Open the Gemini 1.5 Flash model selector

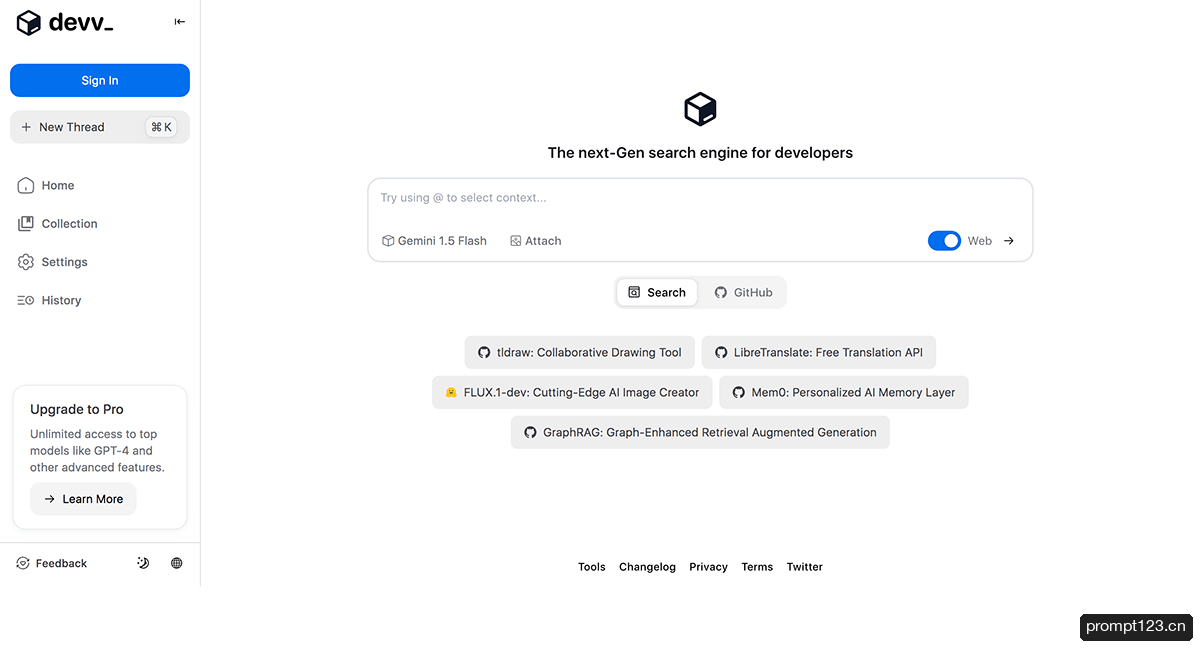(434, 241)
